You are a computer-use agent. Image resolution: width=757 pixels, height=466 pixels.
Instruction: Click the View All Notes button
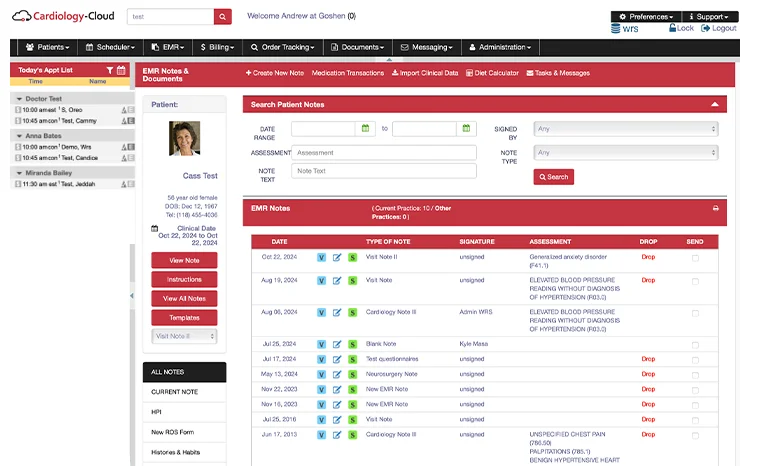[184, 298]
